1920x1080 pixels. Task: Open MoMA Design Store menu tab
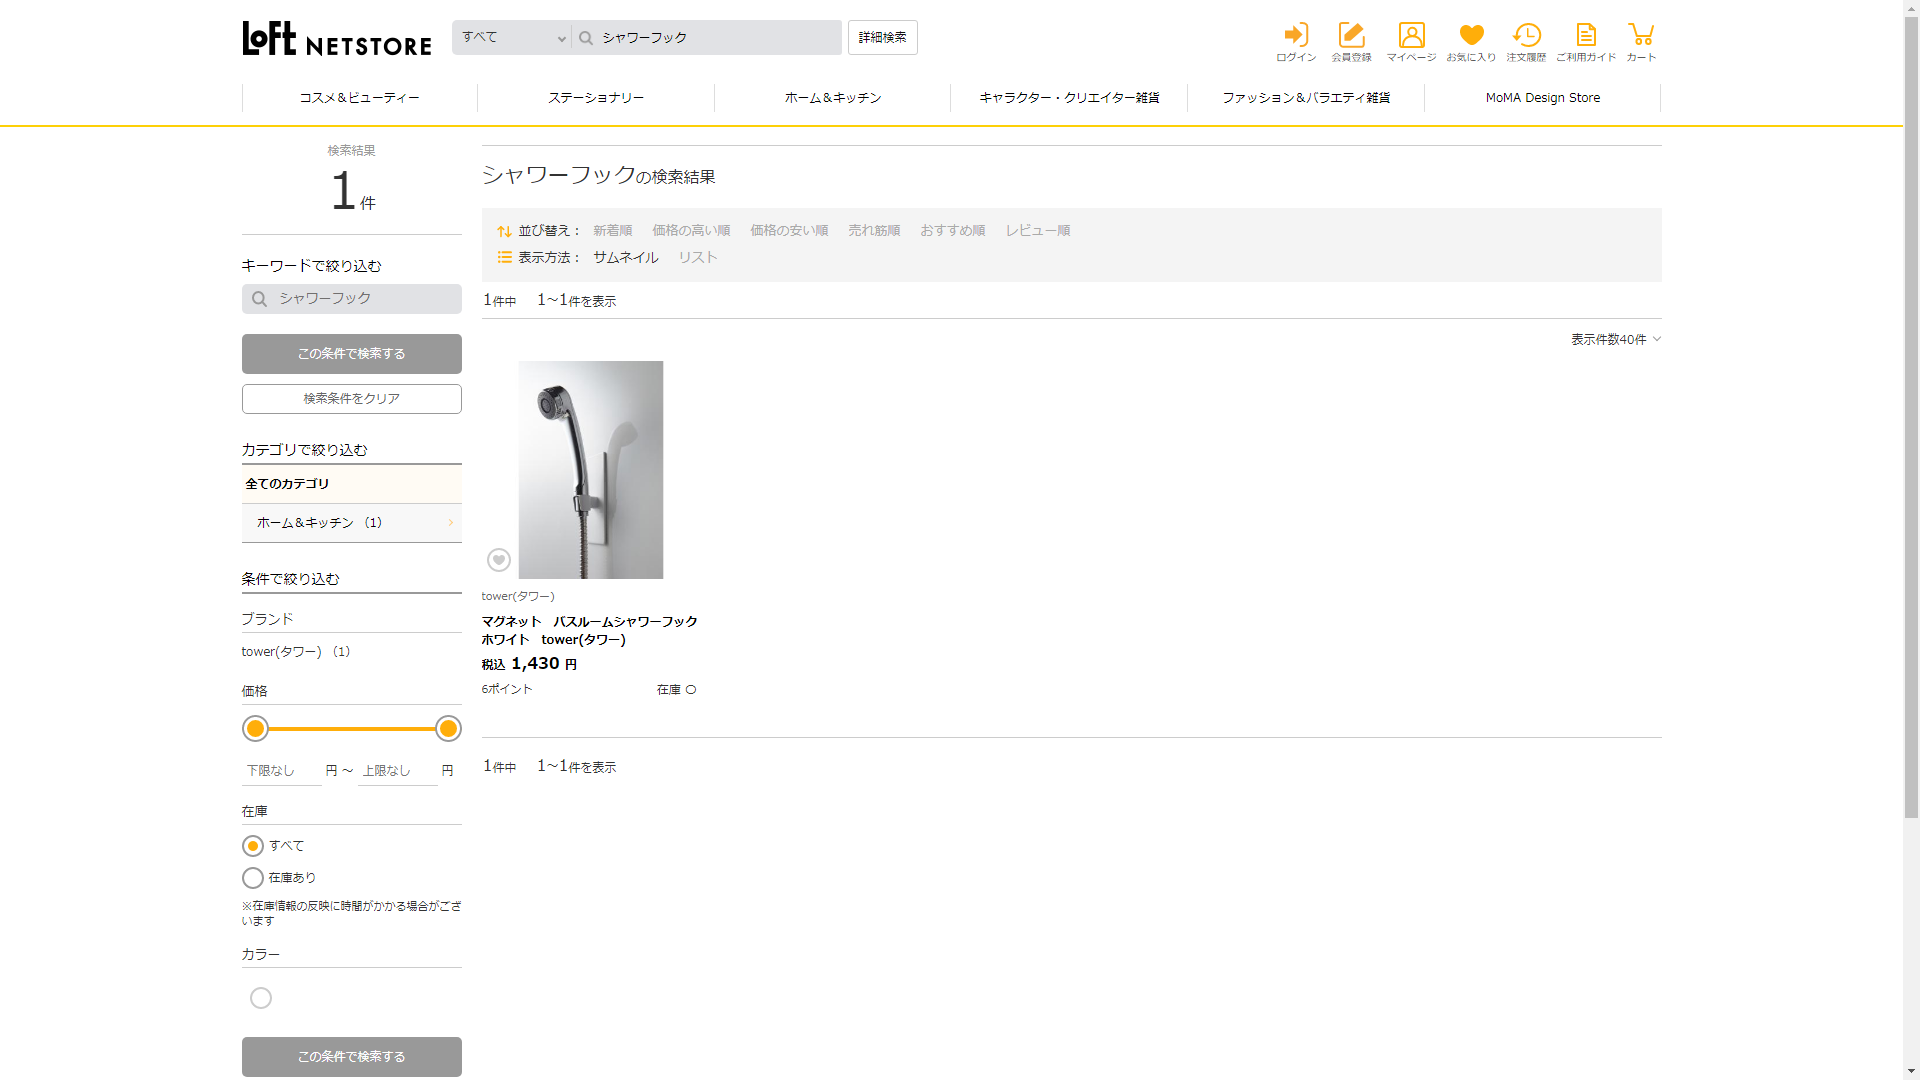coord(1542,98)
